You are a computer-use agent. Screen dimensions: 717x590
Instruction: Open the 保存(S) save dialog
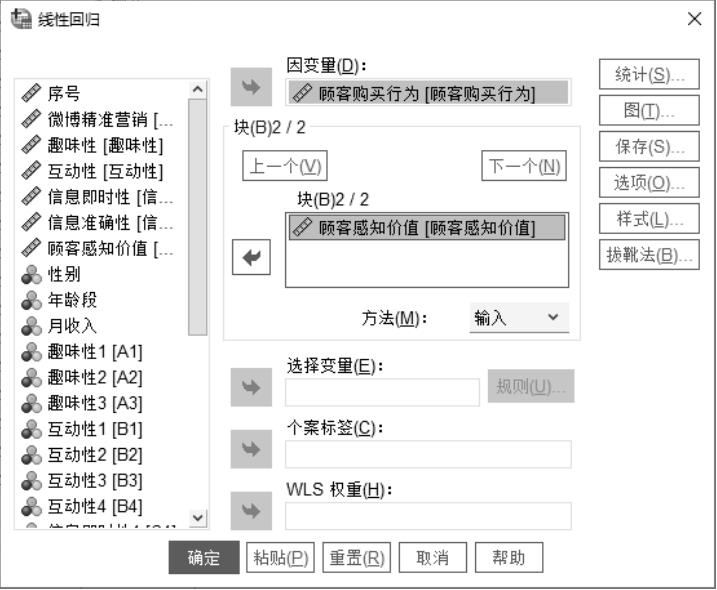pyautogui.click(x=649, y=146)
